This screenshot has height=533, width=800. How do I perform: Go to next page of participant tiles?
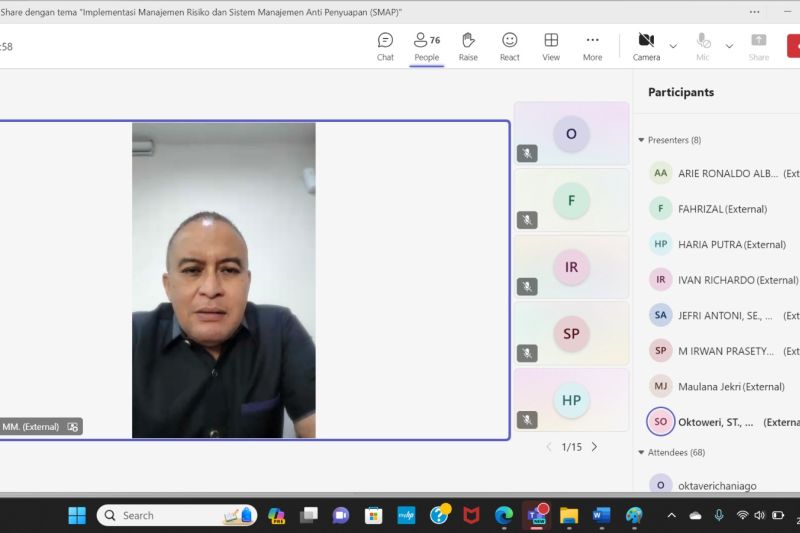point(594,447)
